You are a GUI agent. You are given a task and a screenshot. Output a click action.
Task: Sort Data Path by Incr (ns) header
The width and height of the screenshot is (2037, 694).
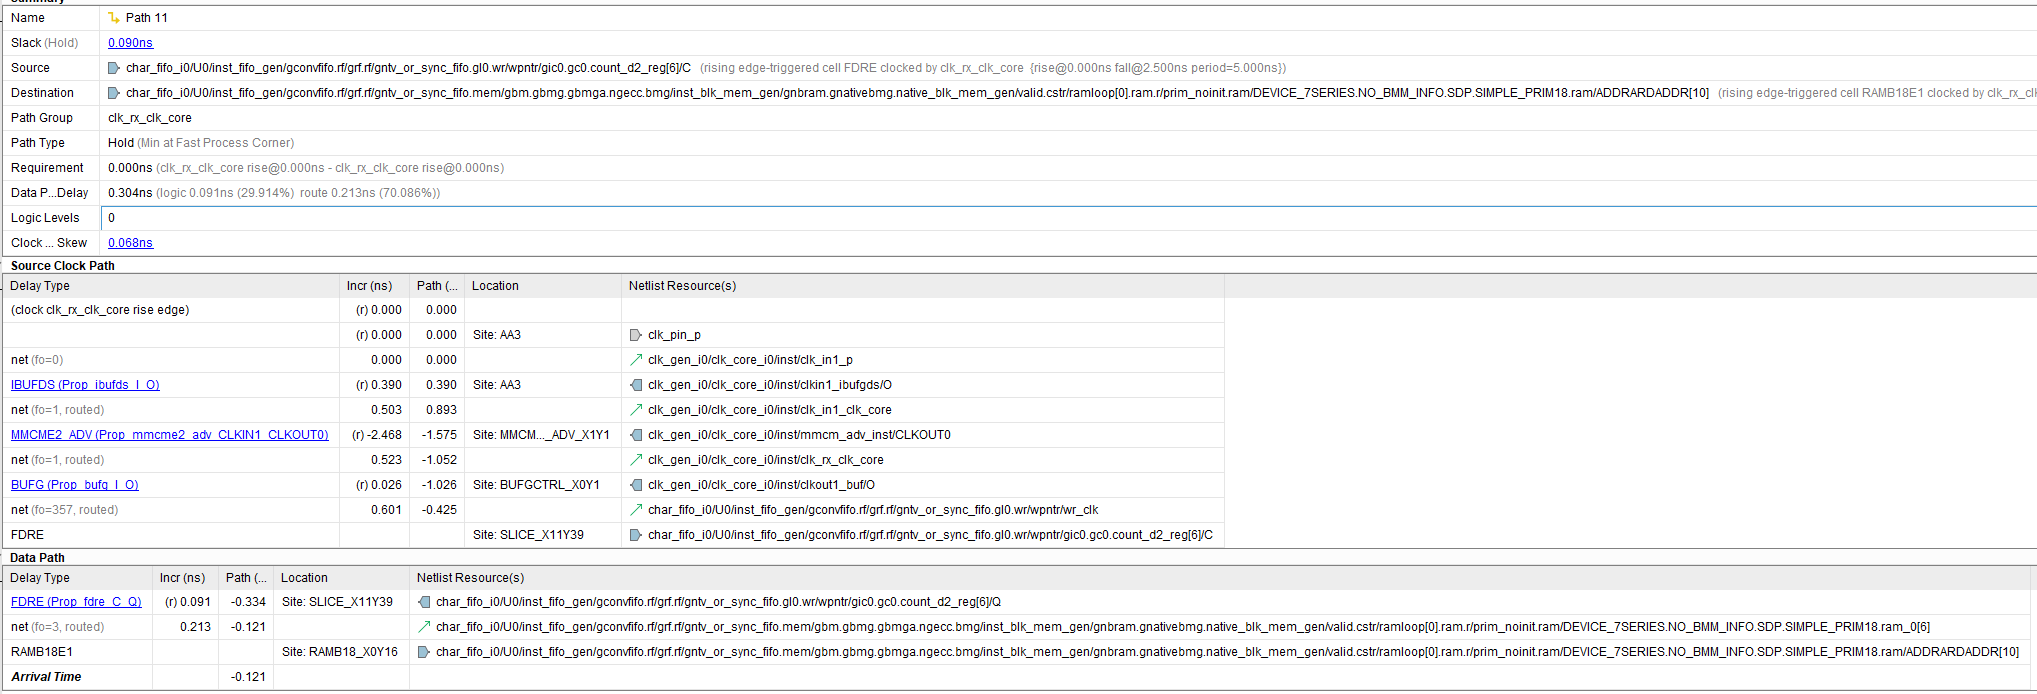185,578
